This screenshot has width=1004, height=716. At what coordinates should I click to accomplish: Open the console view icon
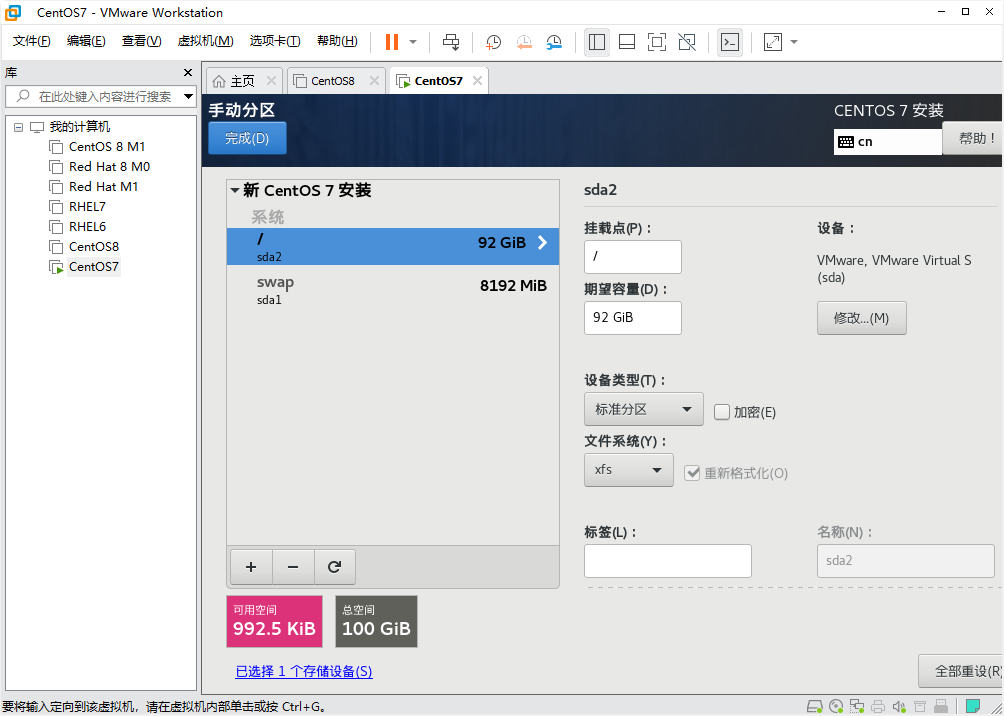730,42
